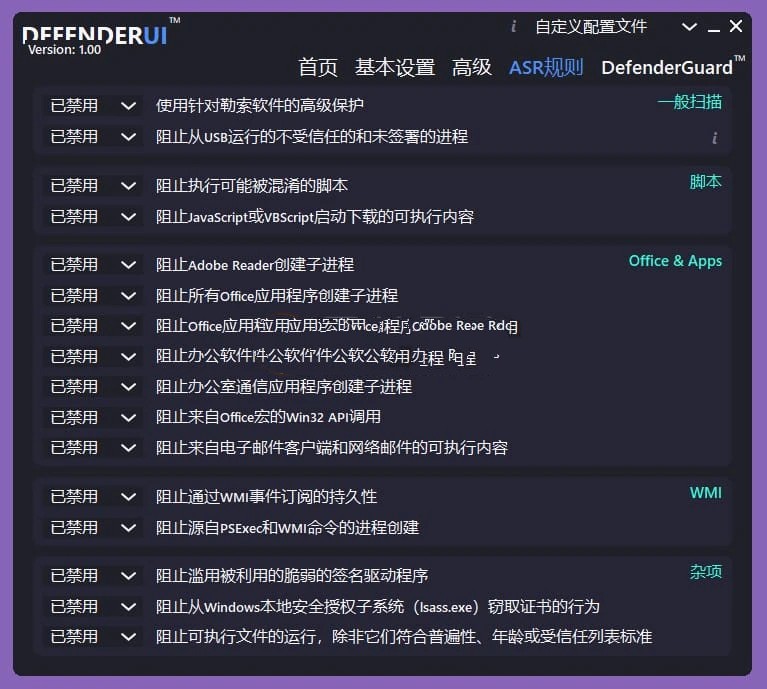The height and width of the screenshot is (689, 767).
Task: Open dropdown for lsass.exe窃取证书 rule
Action: tap(93, 607)
